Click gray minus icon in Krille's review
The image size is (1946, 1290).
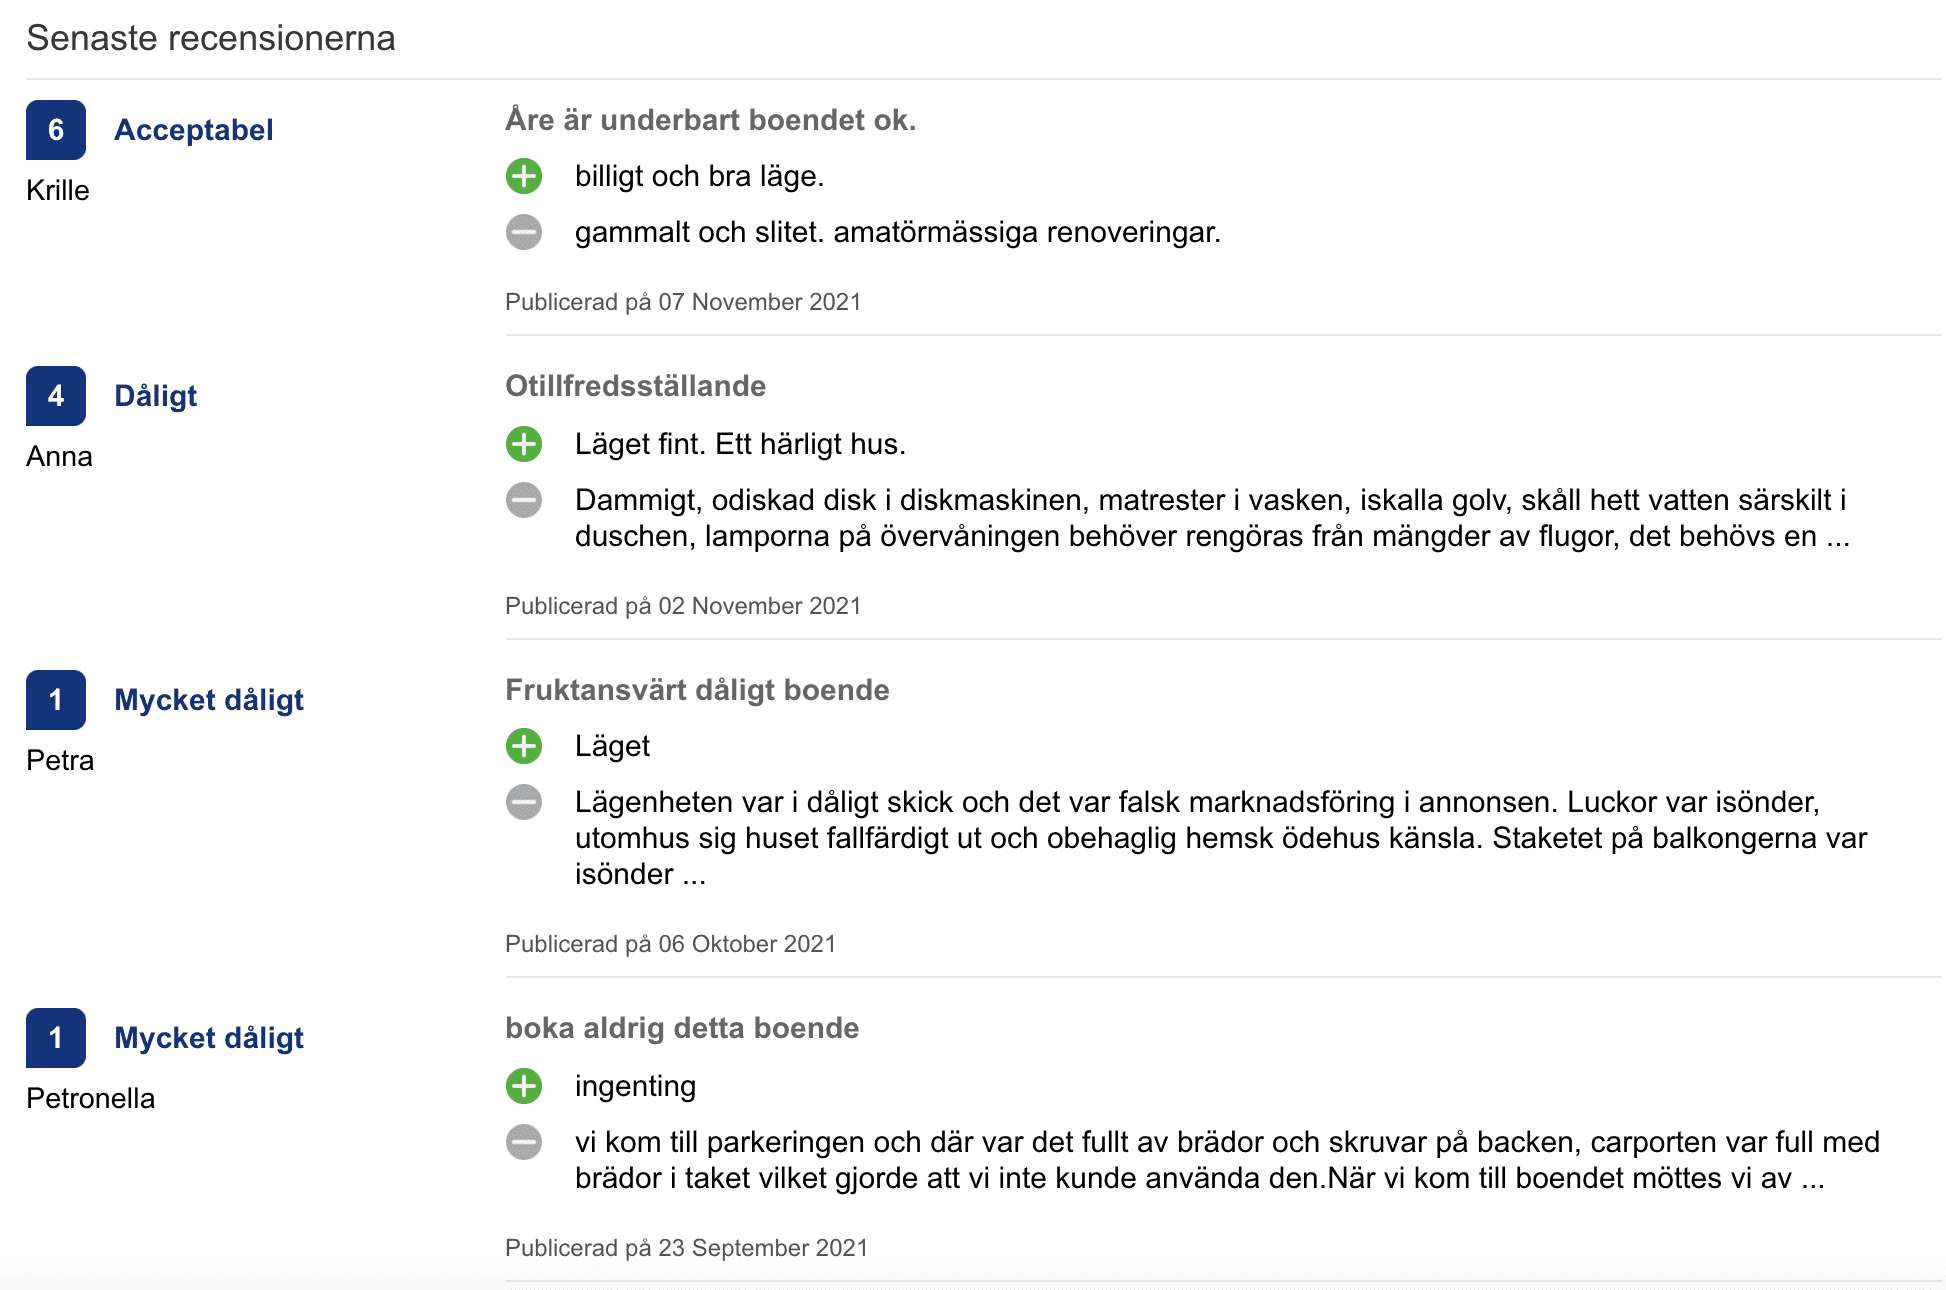tap(524, 232)
